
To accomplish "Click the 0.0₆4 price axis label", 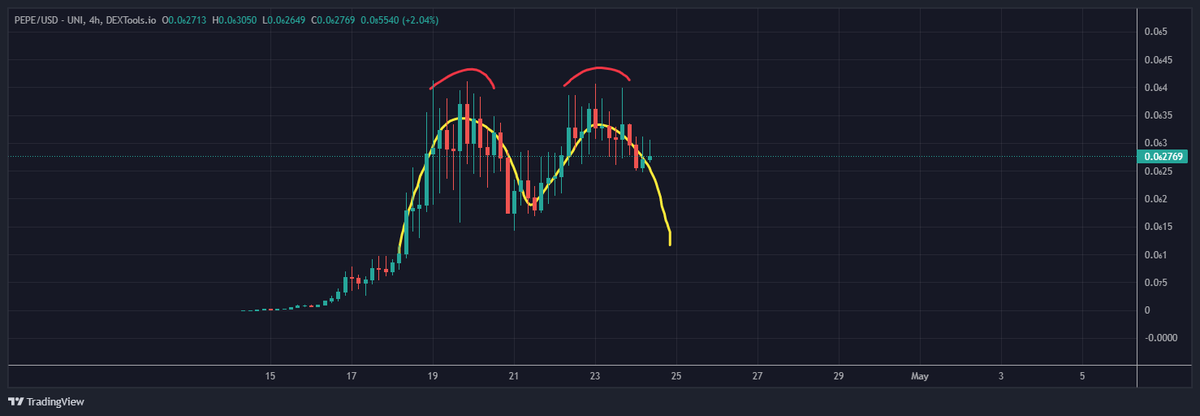I will (1155, 88).
